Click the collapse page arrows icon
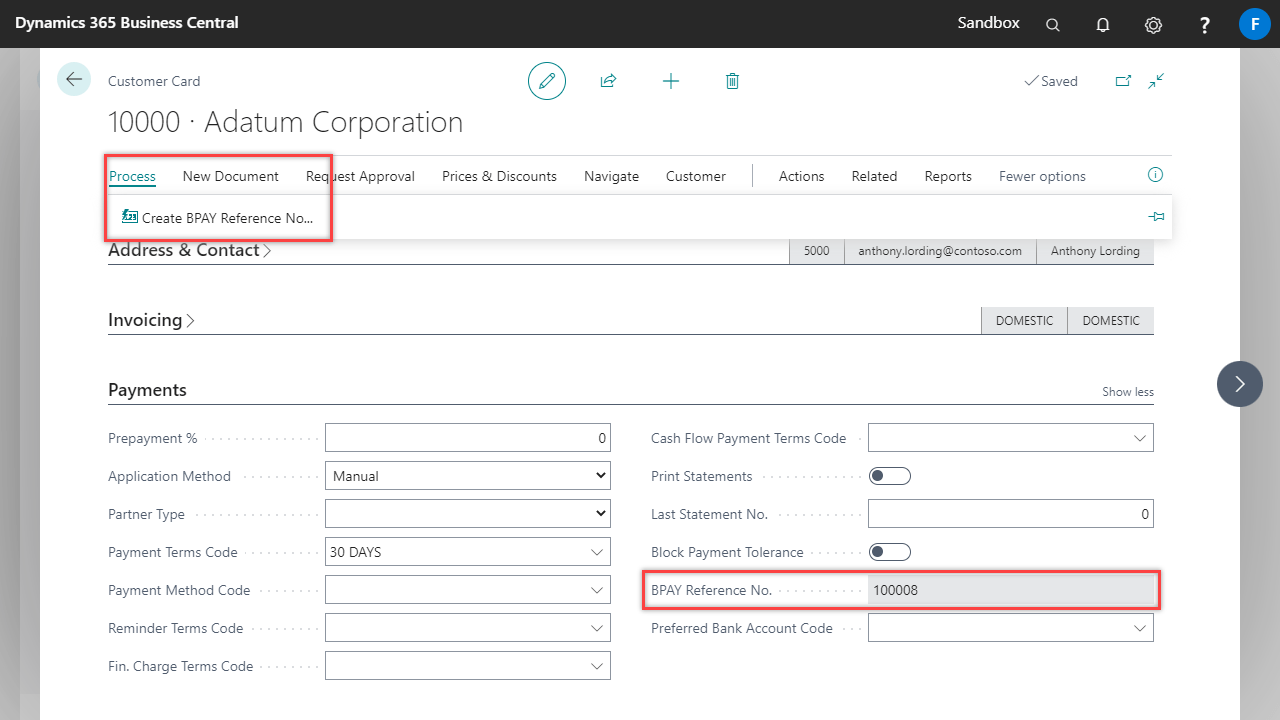 1156,81
